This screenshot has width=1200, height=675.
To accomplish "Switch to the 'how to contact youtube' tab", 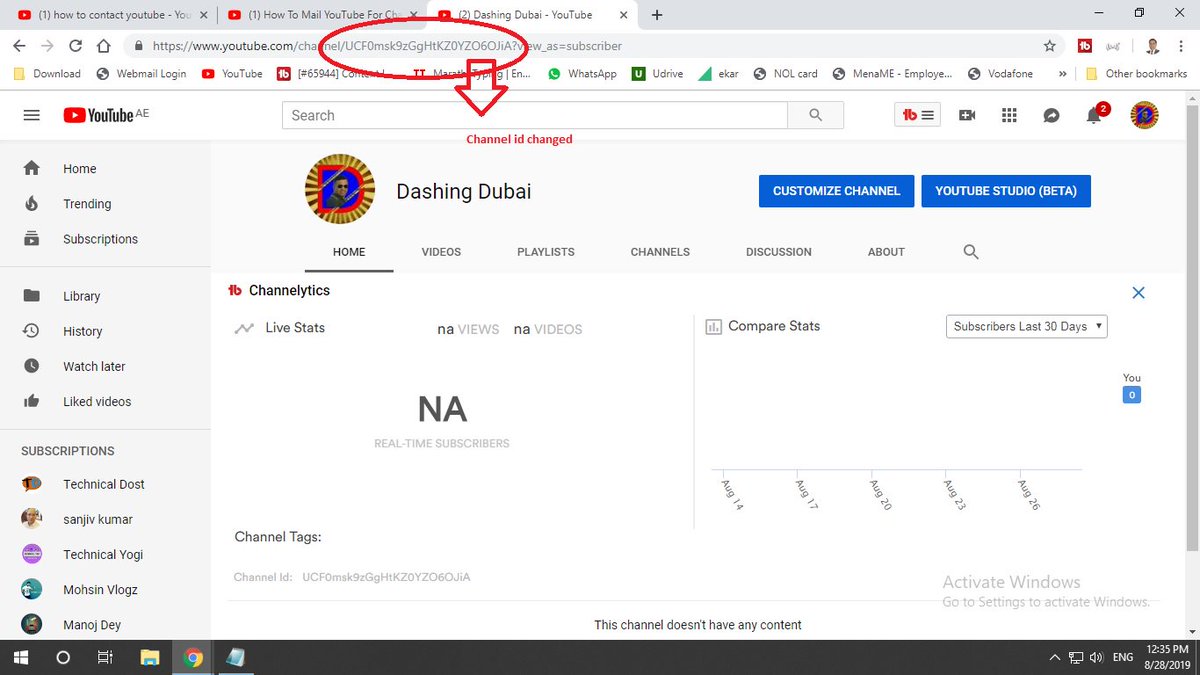I will click(x=112, y=15).
